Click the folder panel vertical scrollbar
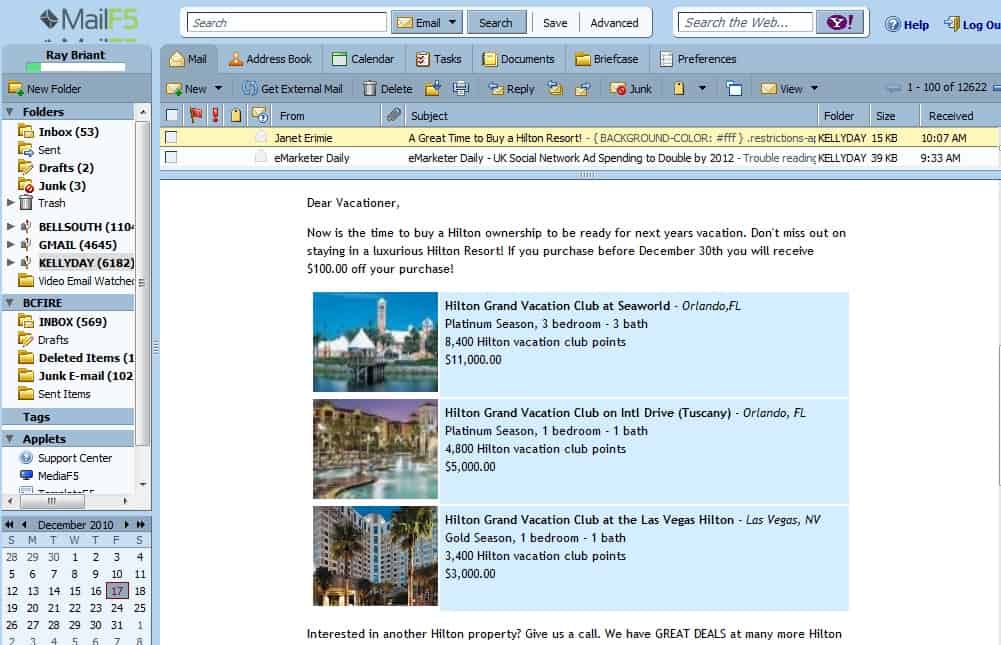 point(143,281)
